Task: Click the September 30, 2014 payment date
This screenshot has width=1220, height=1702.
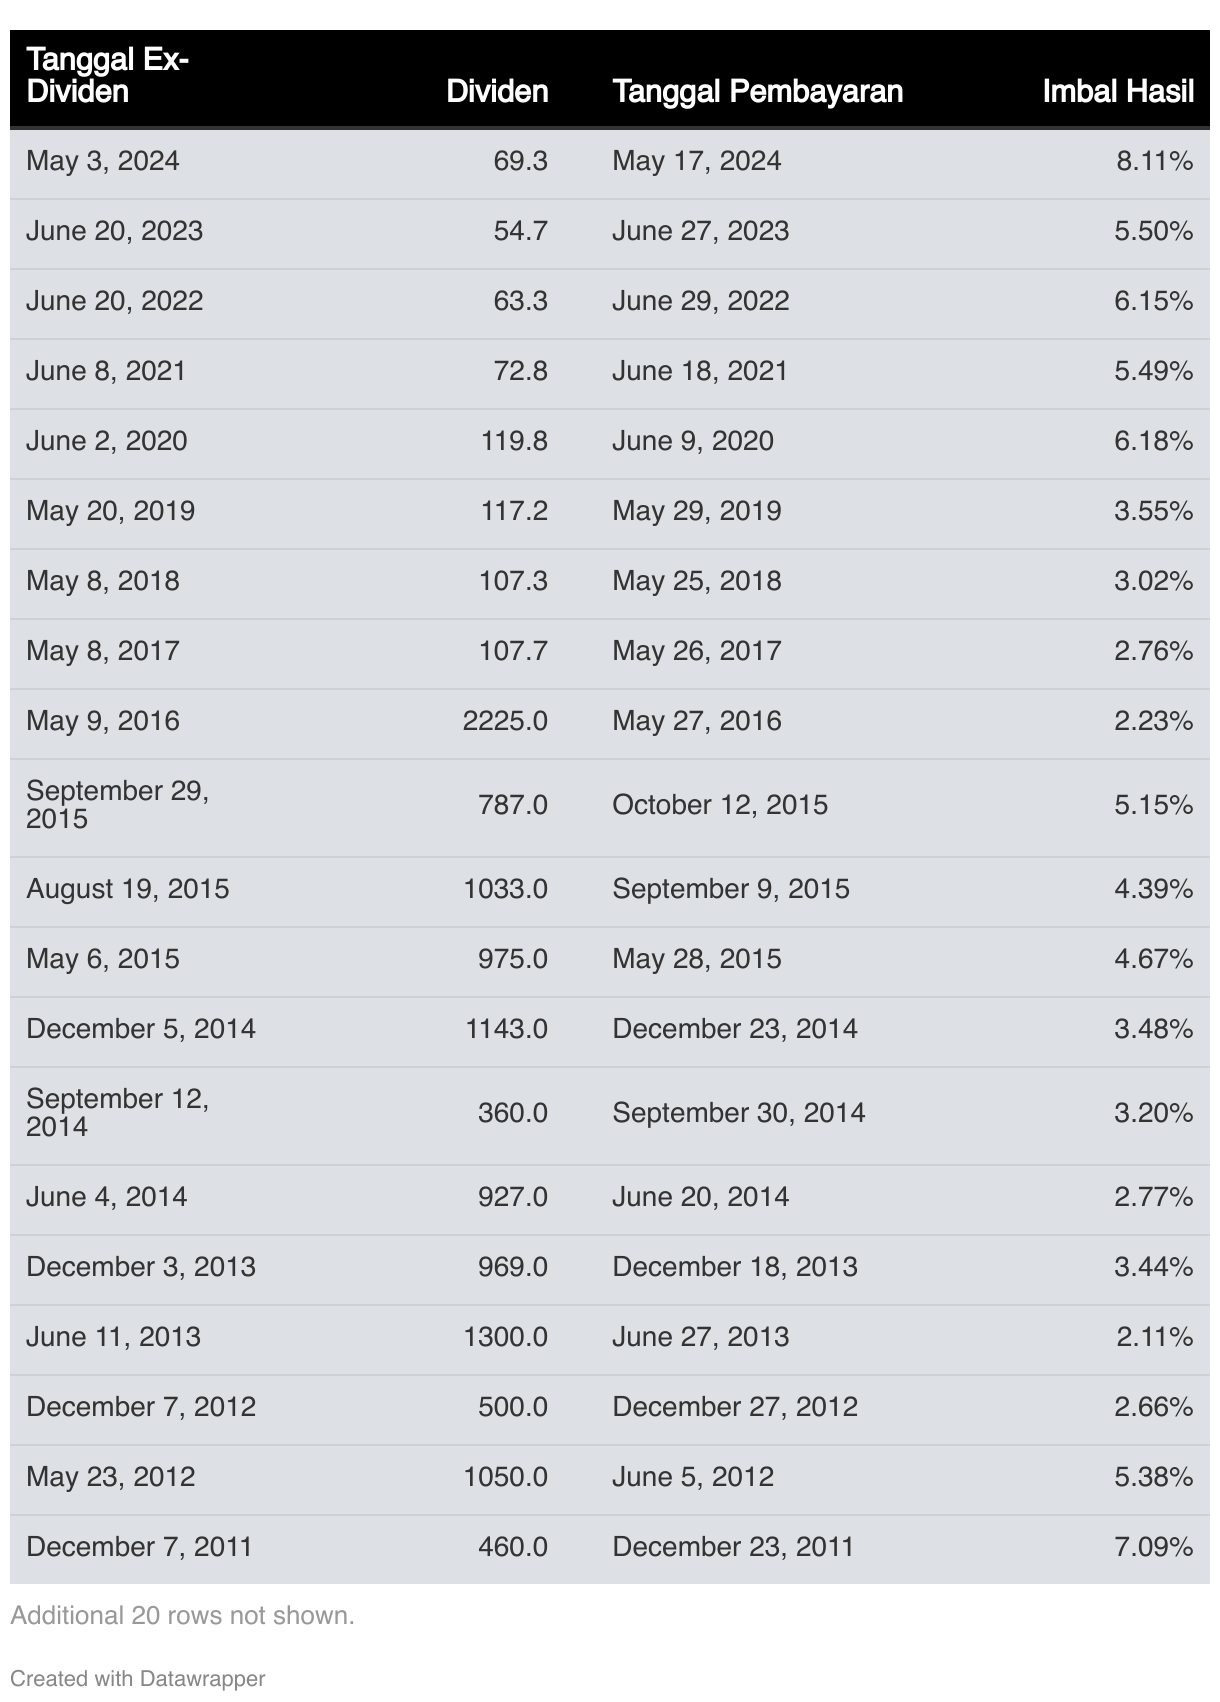Action: coord(739,1113)
